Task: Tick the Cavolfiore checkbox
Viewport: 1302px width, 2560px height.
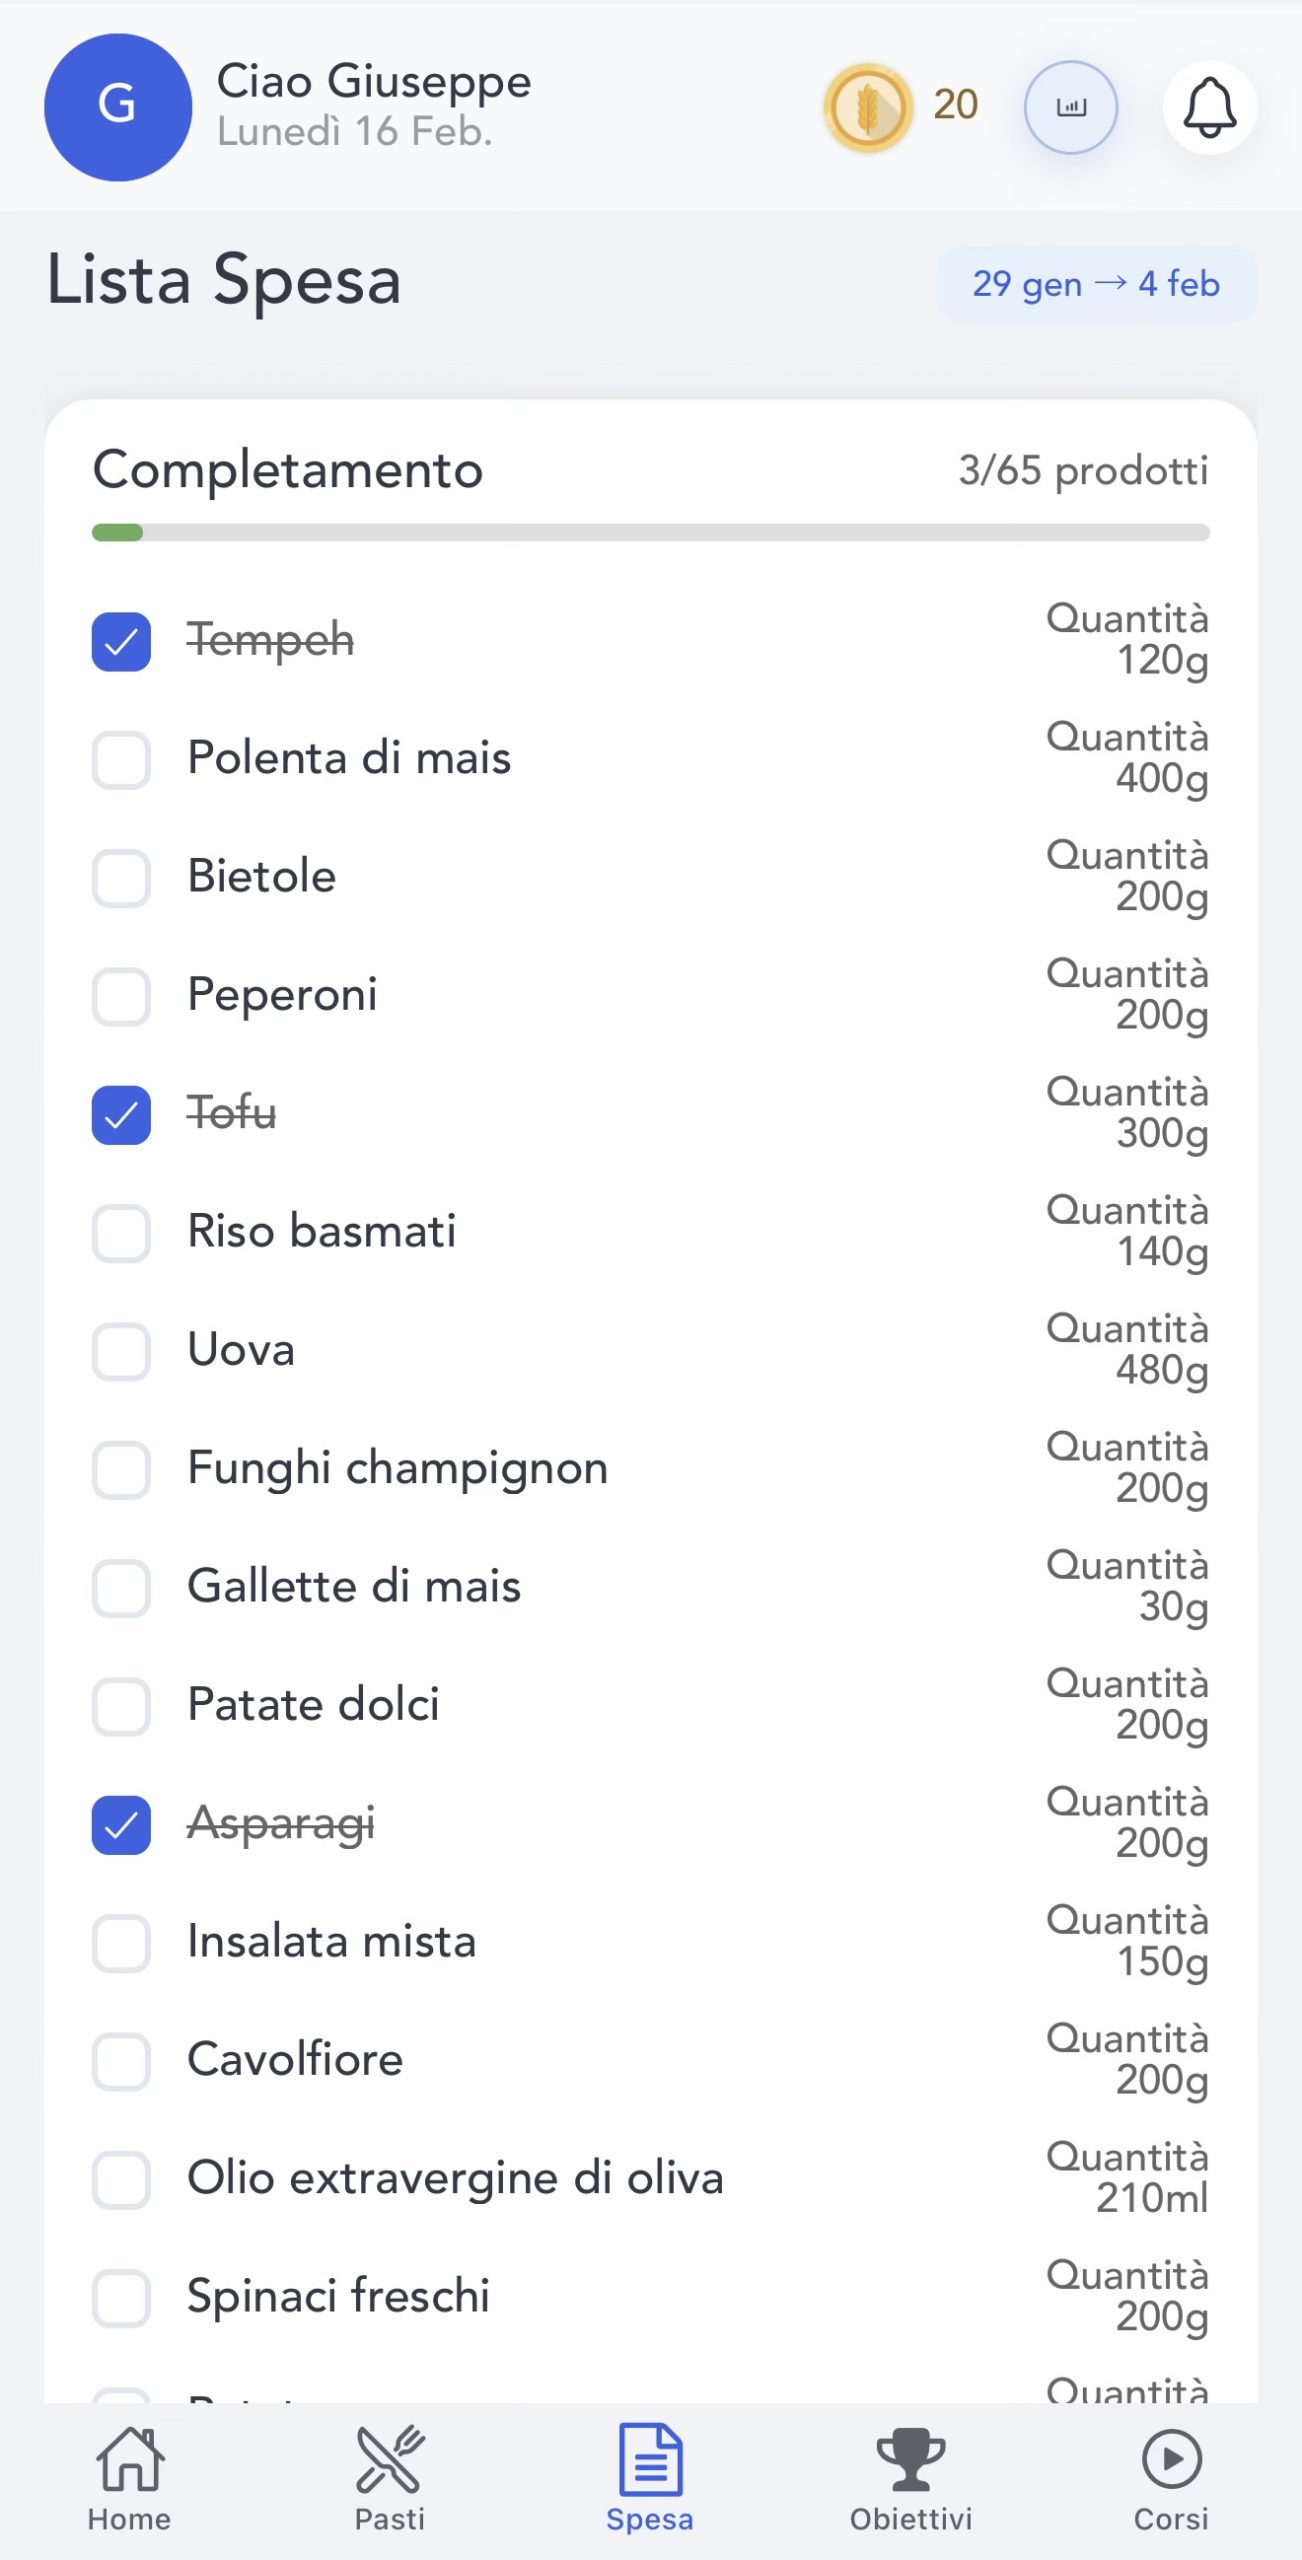Action: click(122, 2061)
